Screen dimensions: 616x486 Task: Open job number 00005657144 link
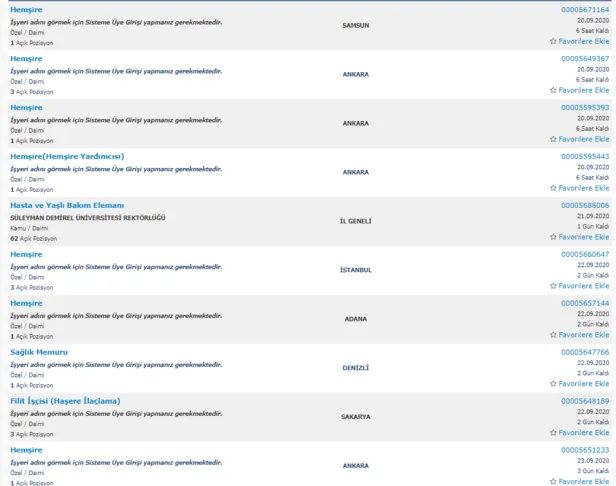pos(584,303)
